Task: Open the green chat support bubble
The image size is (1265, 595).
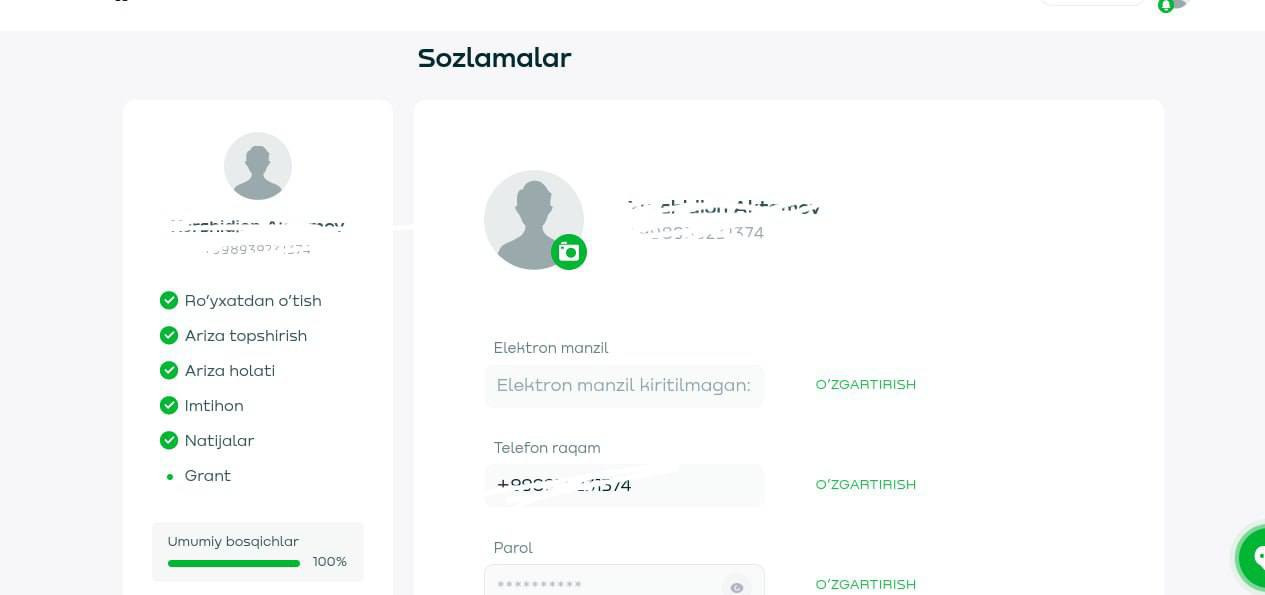Action: (1253, 556)
